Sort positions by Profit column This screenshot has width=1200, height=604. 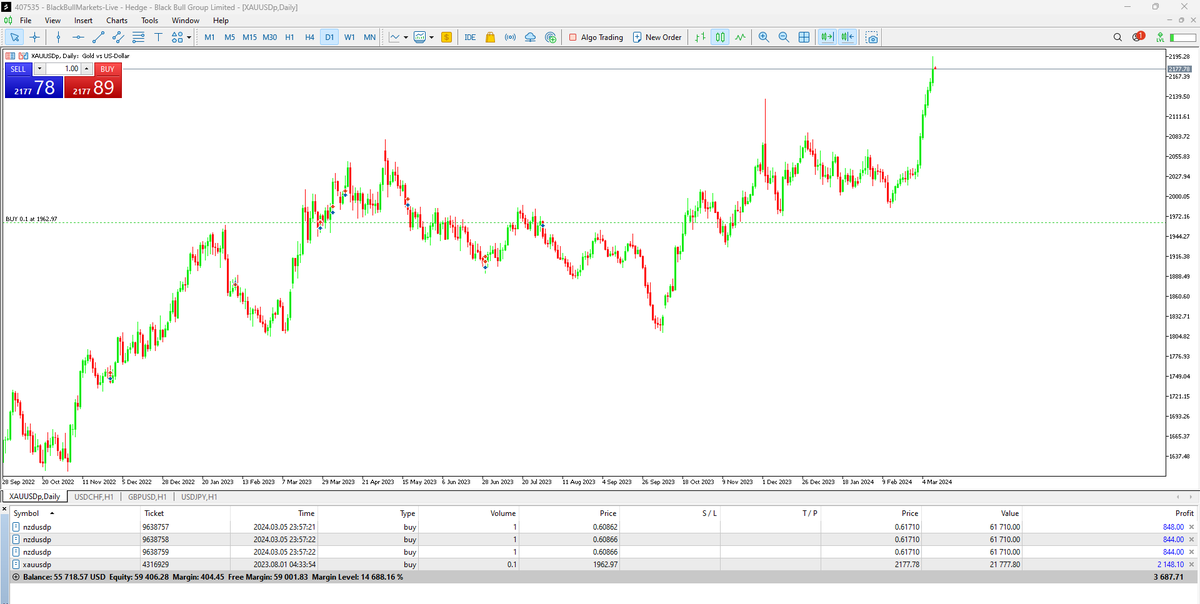click(x=1185, y=513)
